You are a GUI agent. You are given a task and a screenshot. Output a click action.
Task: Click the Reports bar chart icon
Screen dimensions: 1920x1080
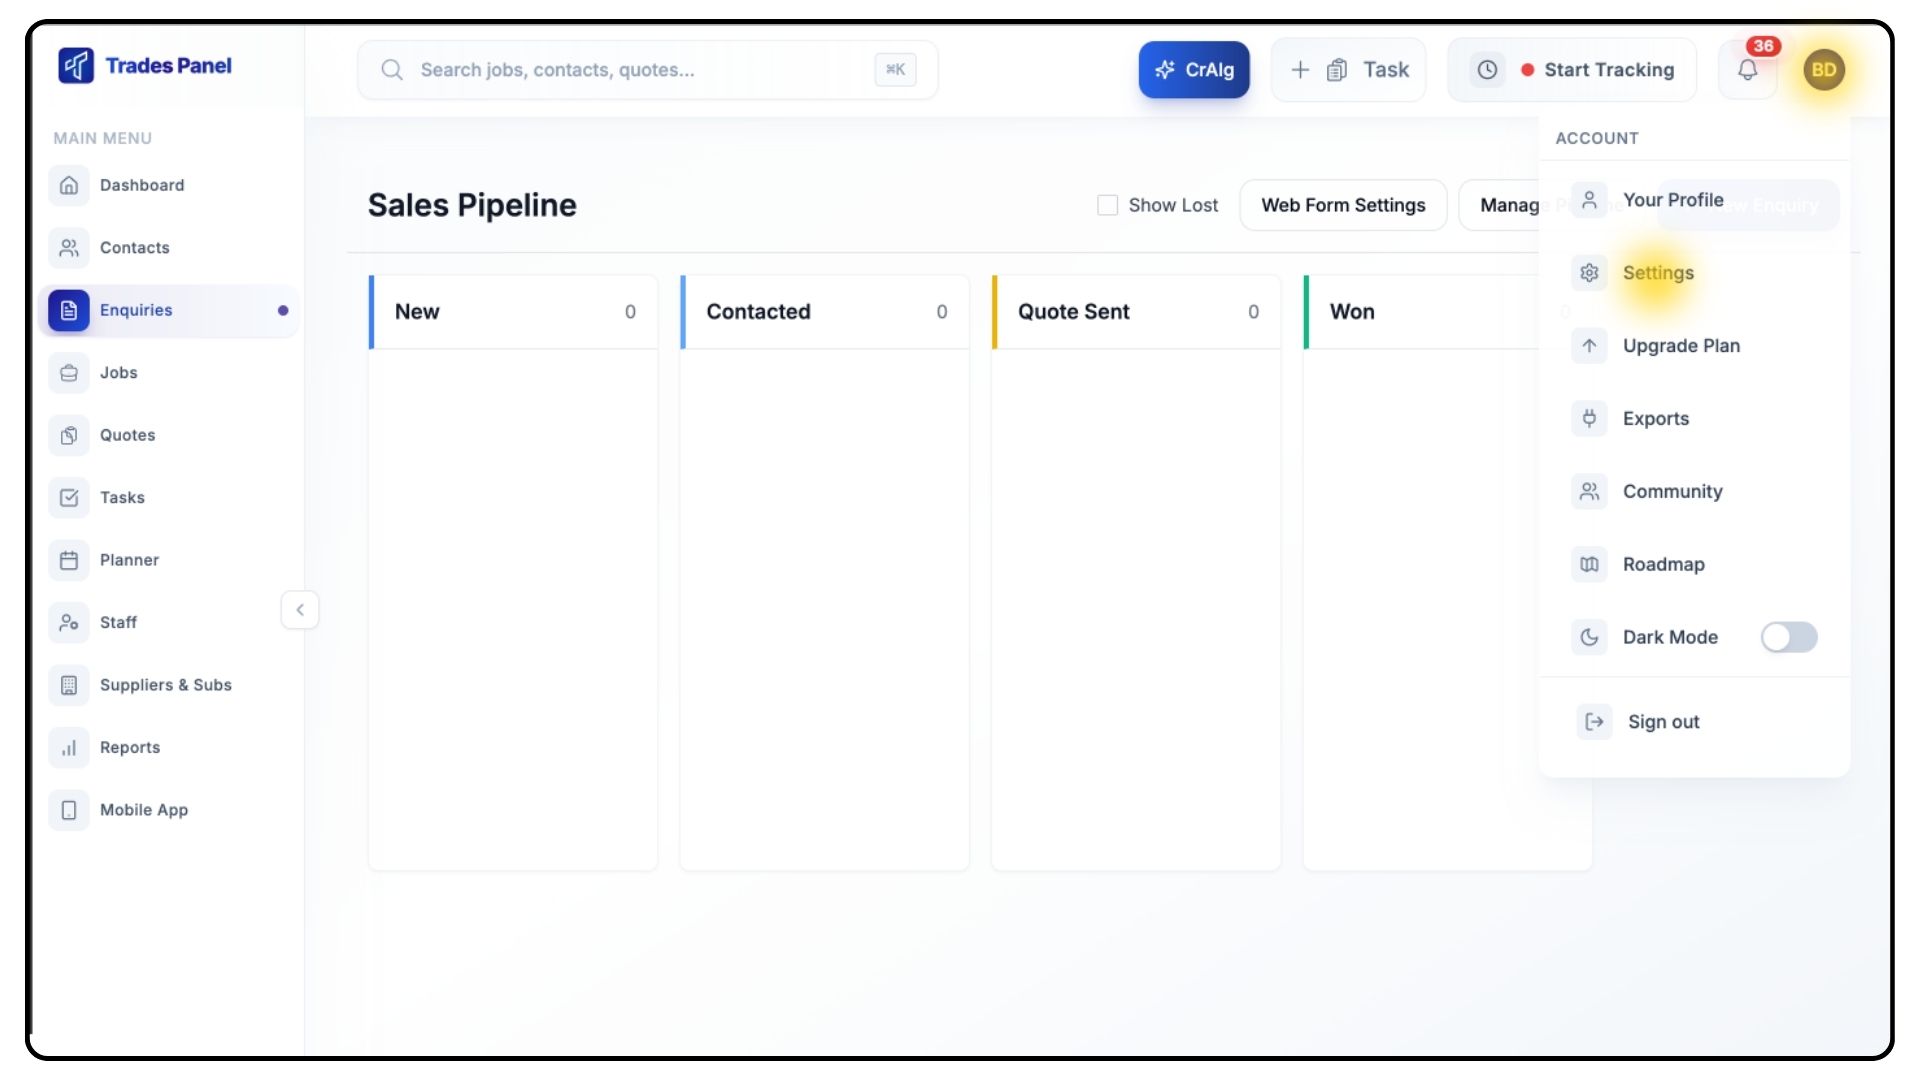click(x=69, y=747)
